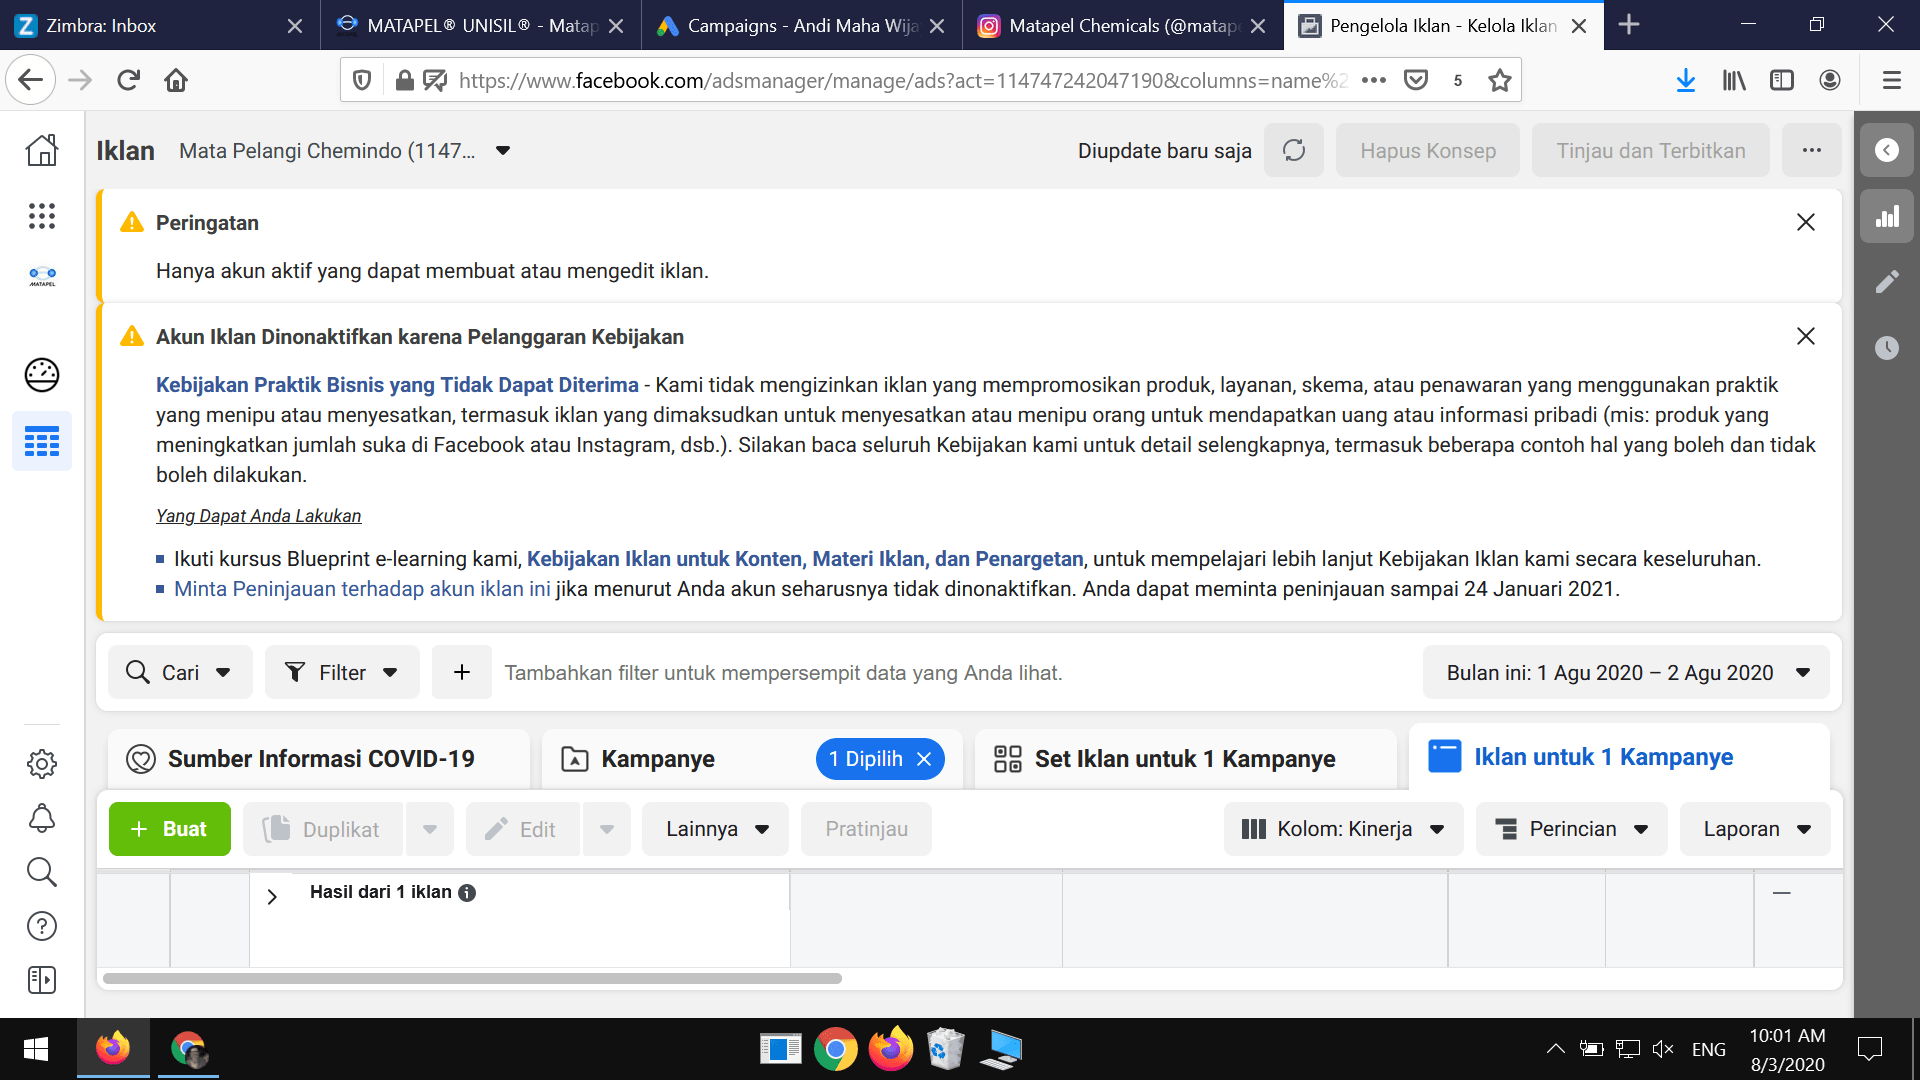Viewport: 1920px width, 1080px height.
Task: Click the green Buat create button
Action: [169, 829]
